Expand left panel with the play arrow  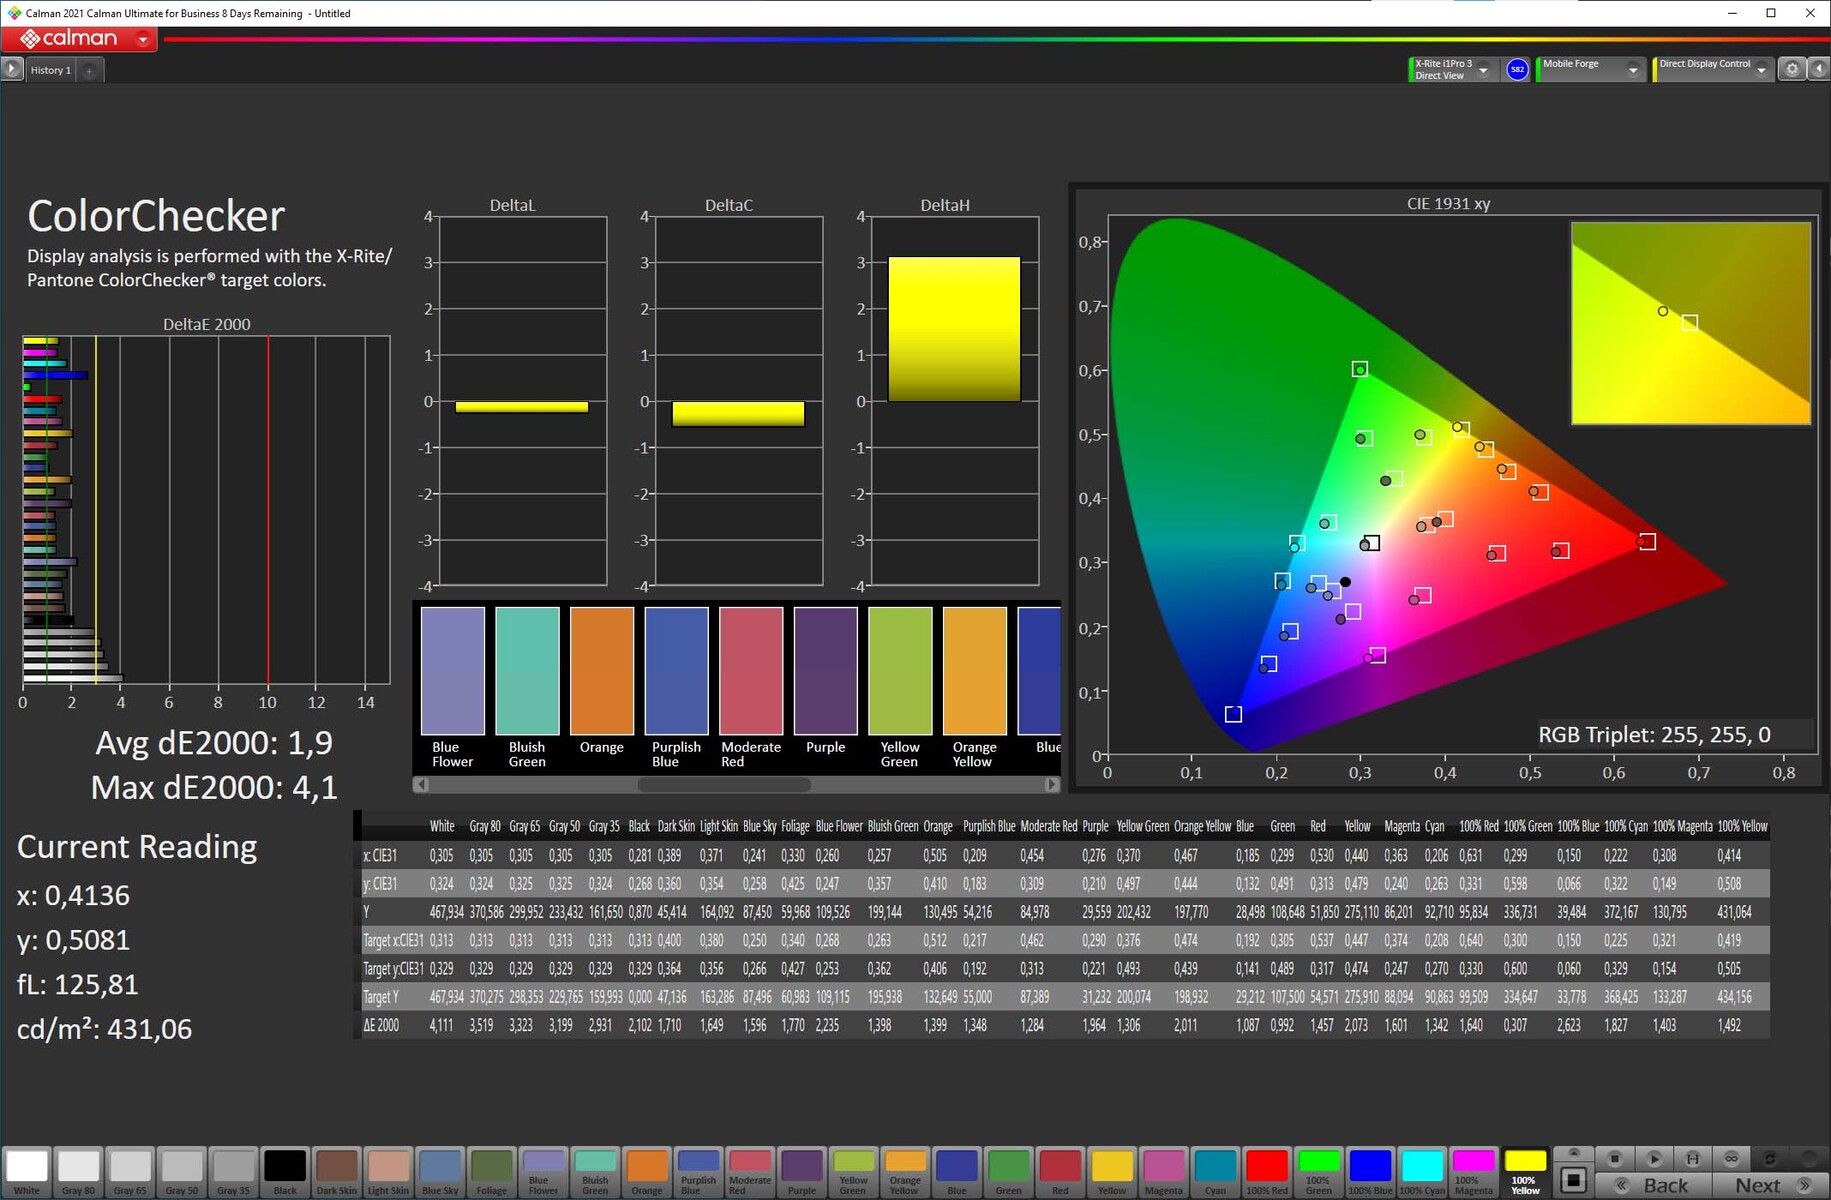coord(11,69)
